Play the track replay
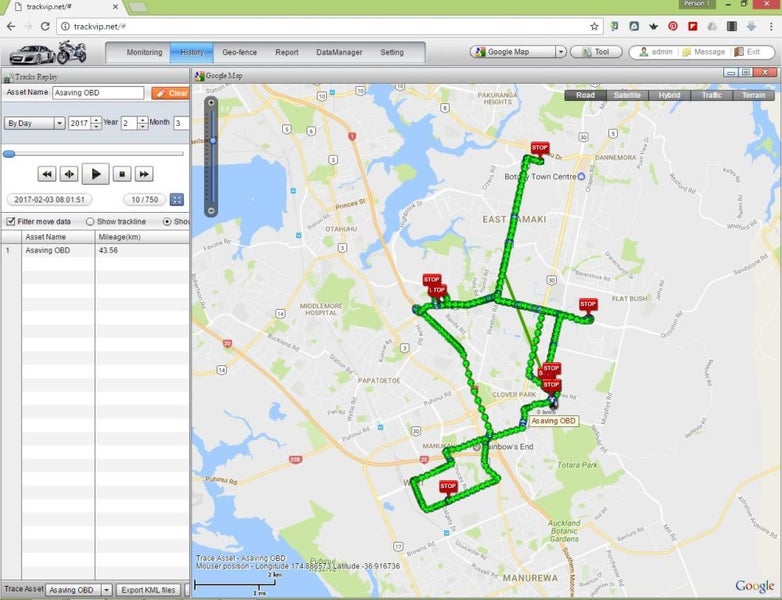 point(95,174)
